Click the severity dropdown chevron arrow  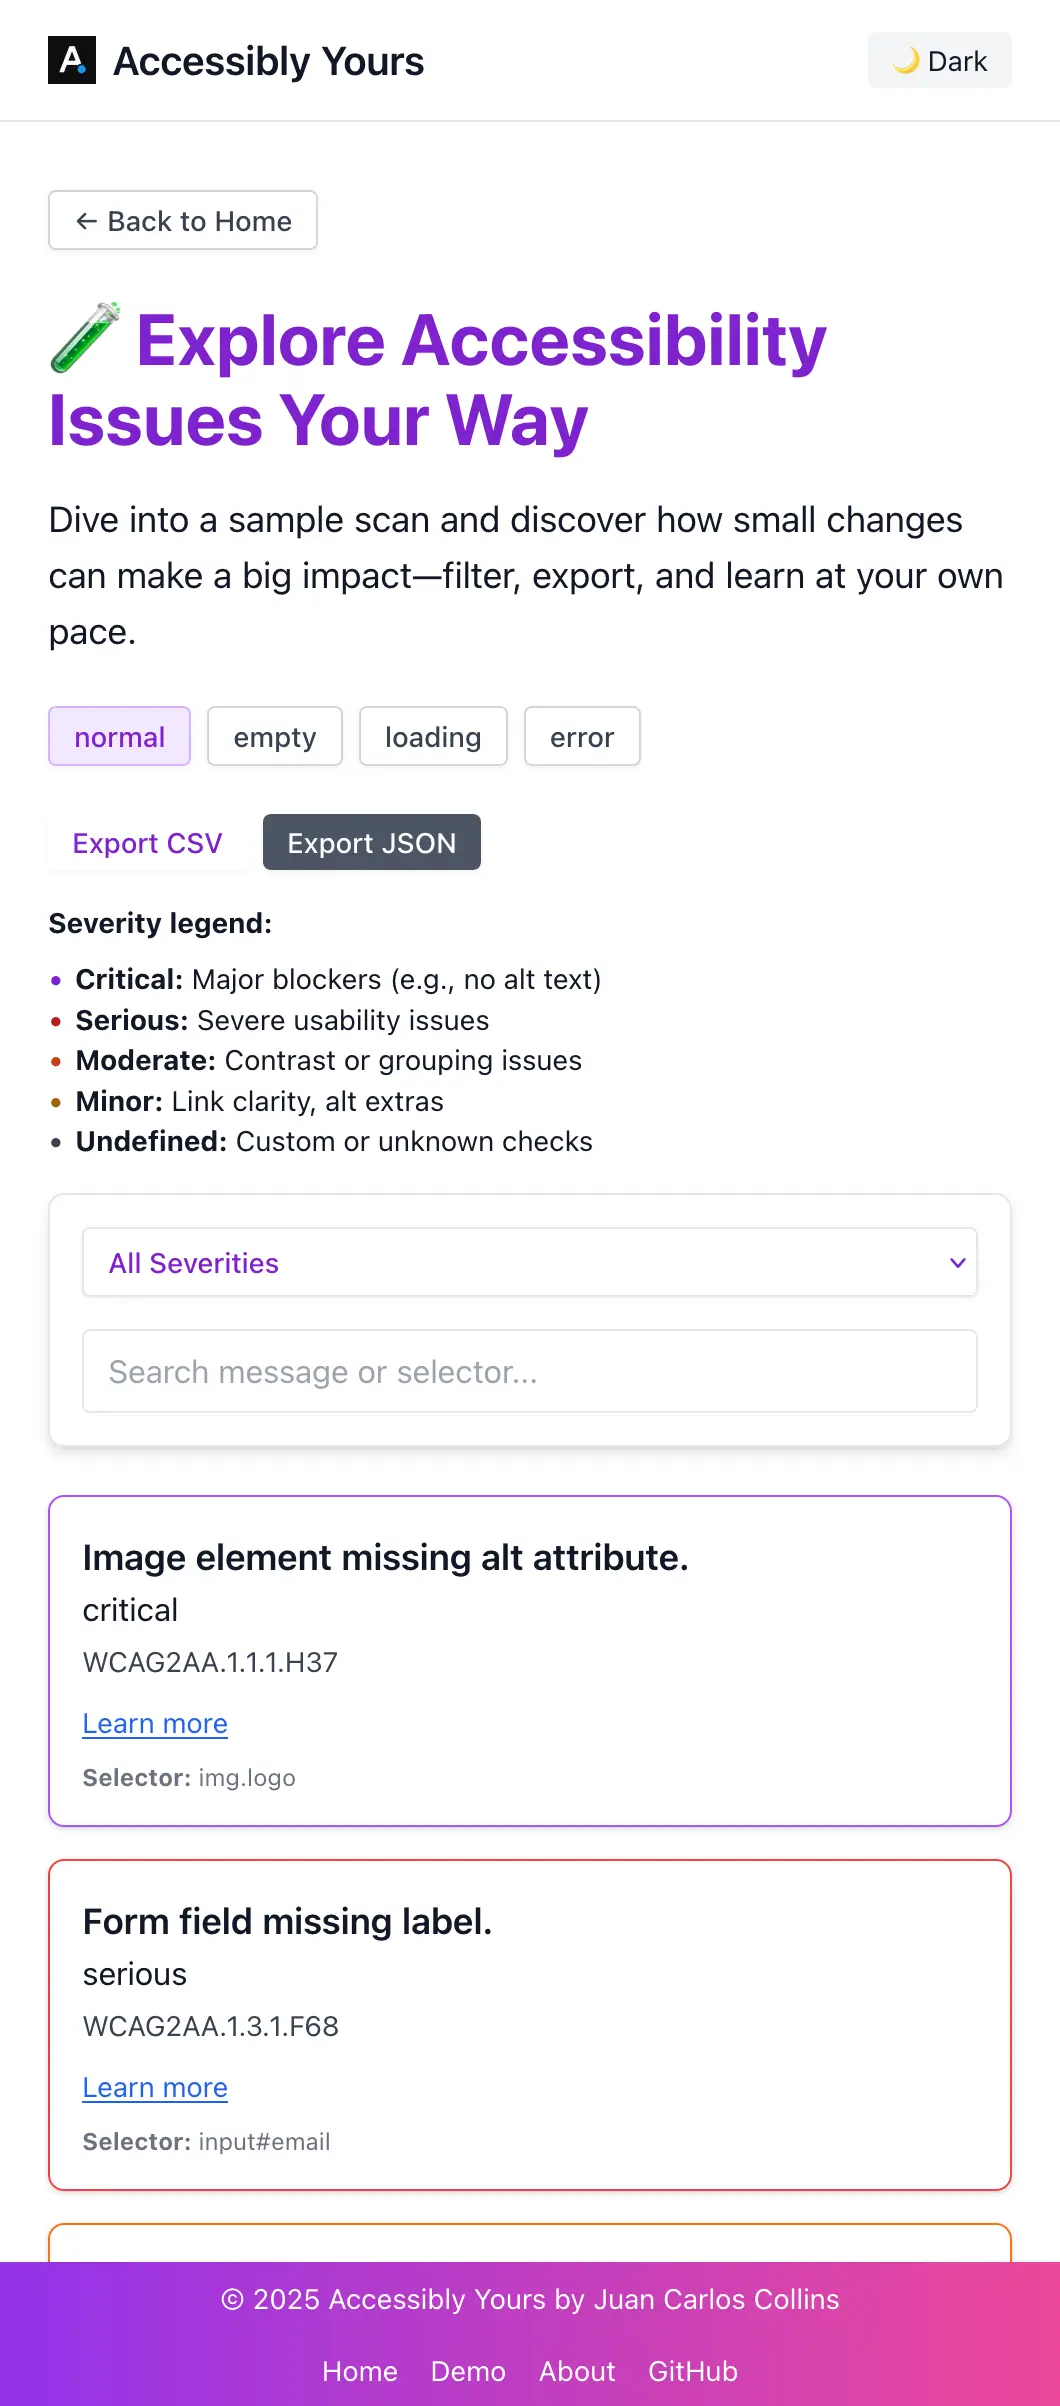[957, 1263]
